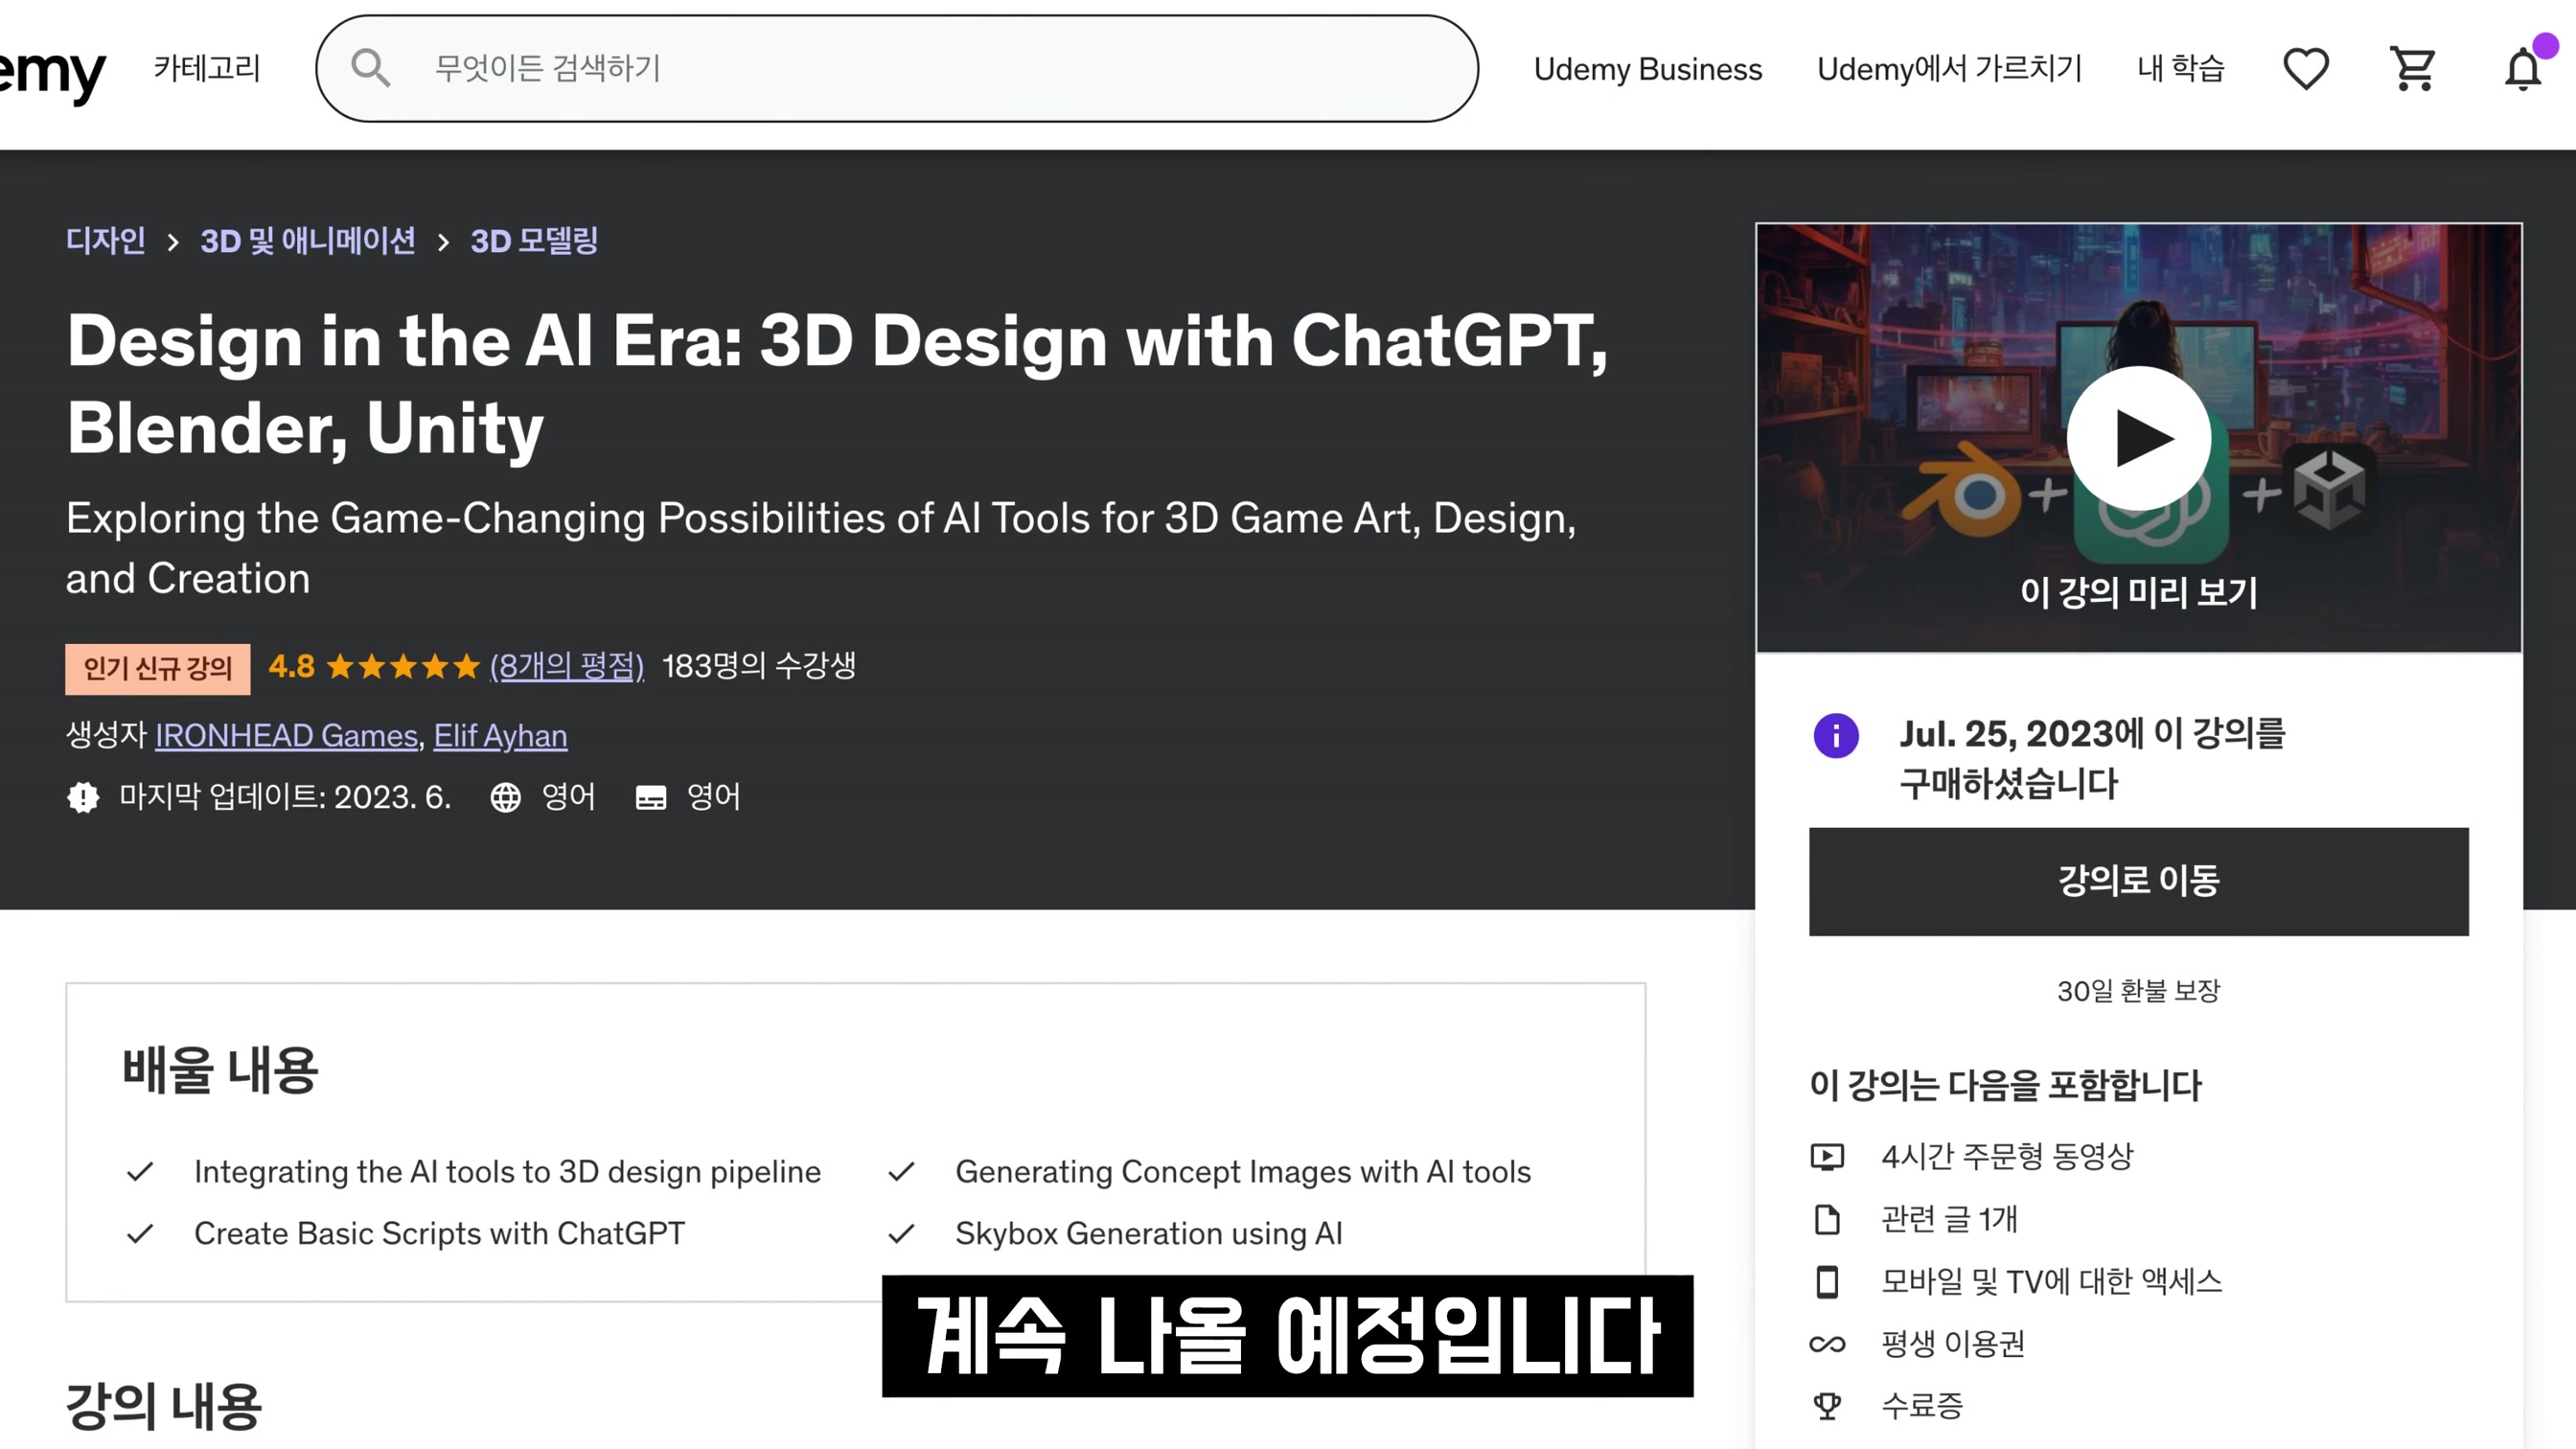
Task: Click checkmark beside Skybox Generation
Action: (x=901, y=1233)
